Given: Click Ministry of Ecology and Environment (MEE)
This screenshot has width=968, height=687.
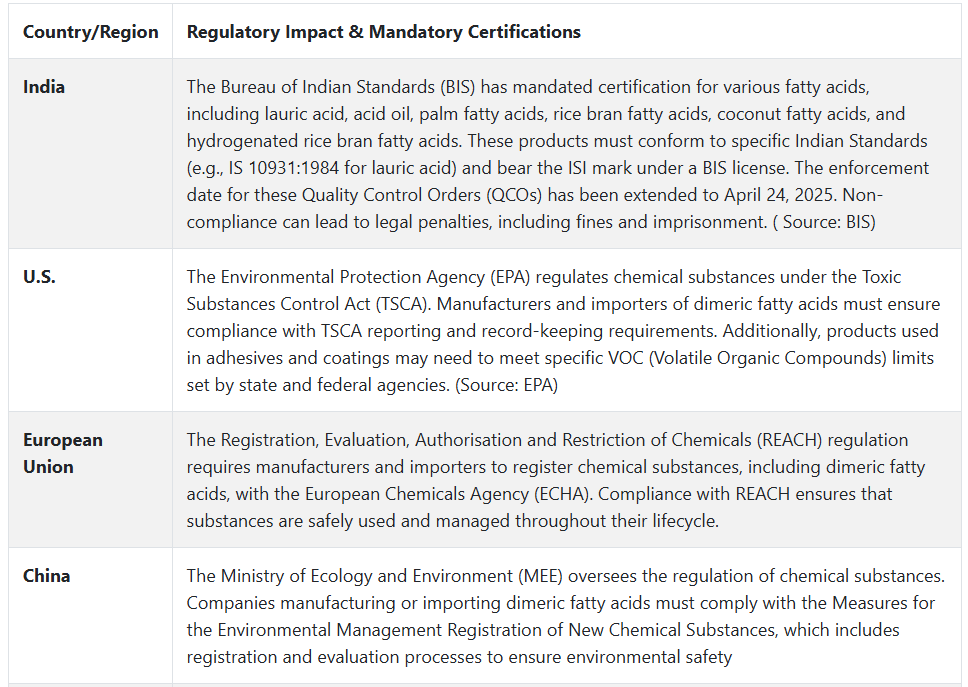Looking at the screenshot, I should coord(391,576).
